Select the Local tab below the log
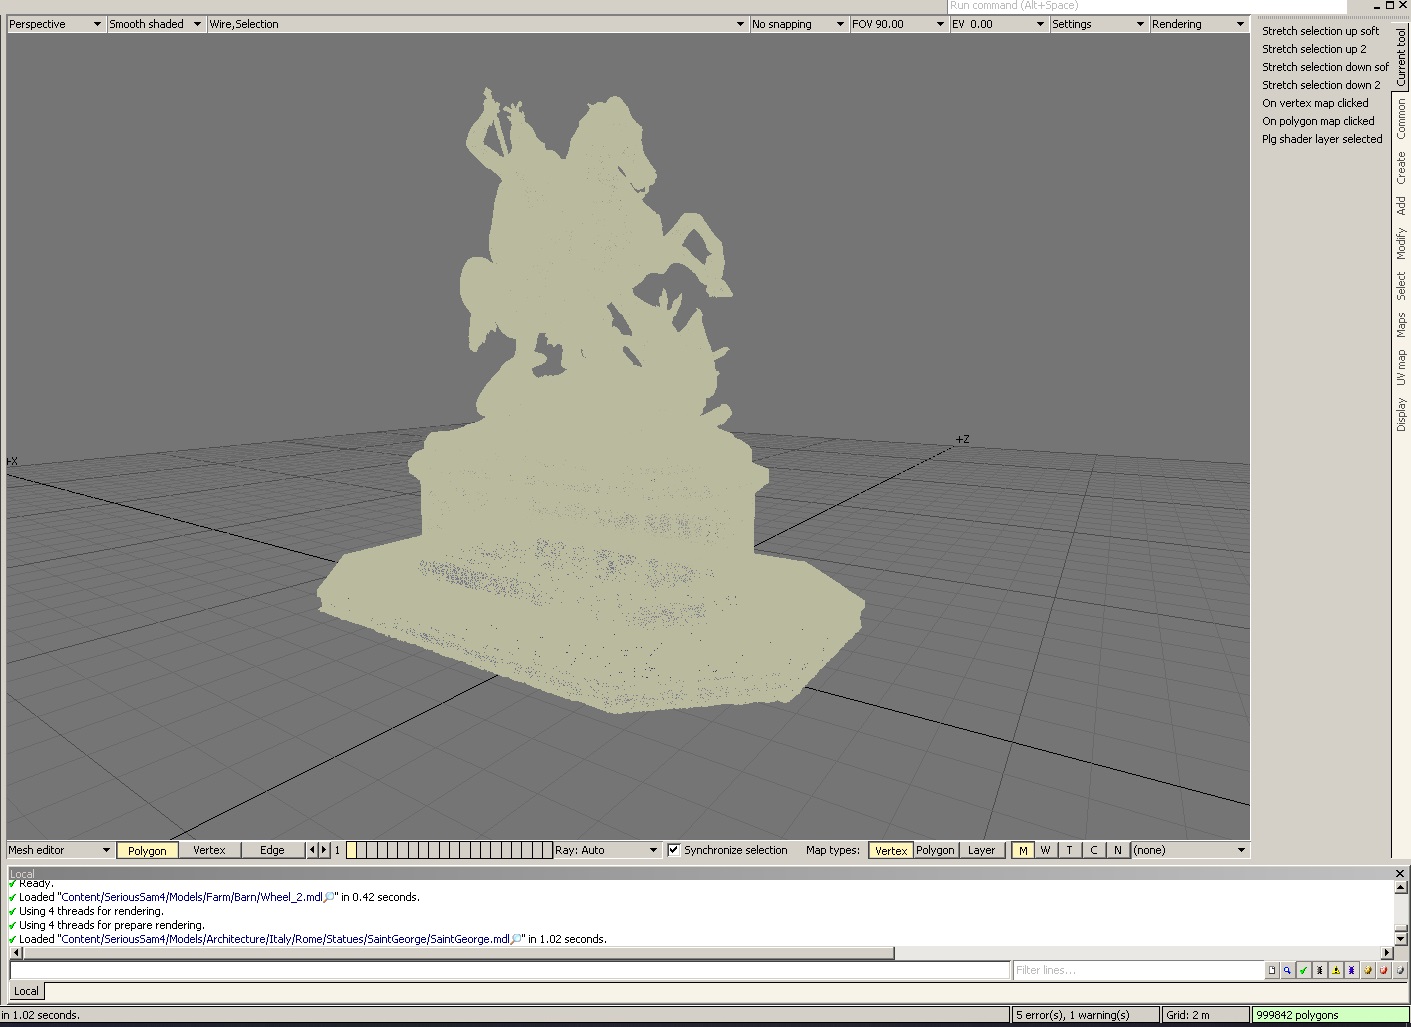1411x1027 pixels. point(27,991)
